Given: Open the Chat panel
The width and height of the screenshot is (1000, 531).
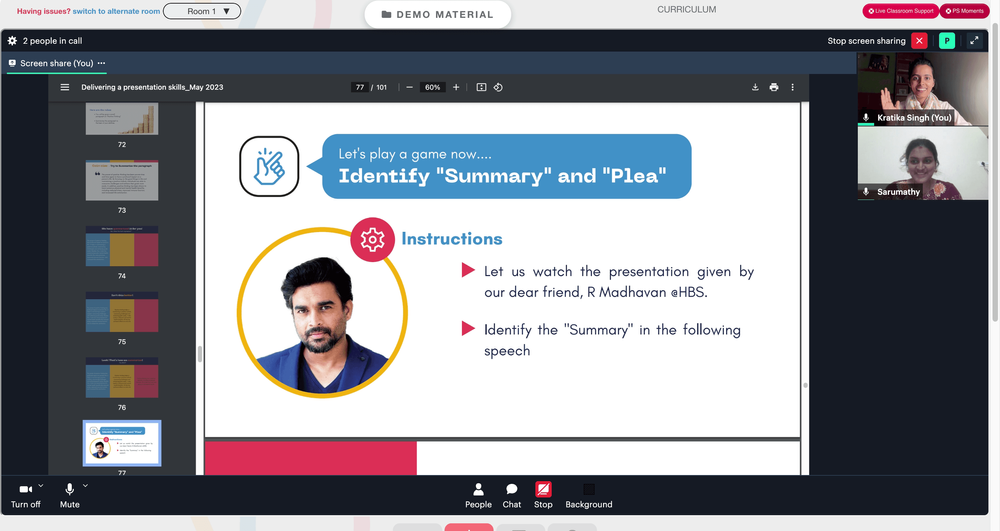Looking at the screenshot, I should click(511, 495).
